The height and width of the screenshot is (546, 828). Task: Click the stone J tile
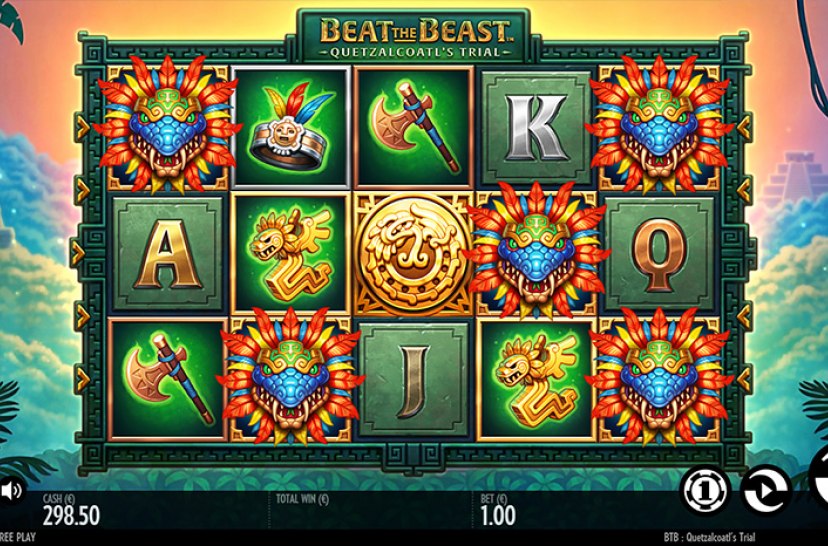[x=413, y=380]
